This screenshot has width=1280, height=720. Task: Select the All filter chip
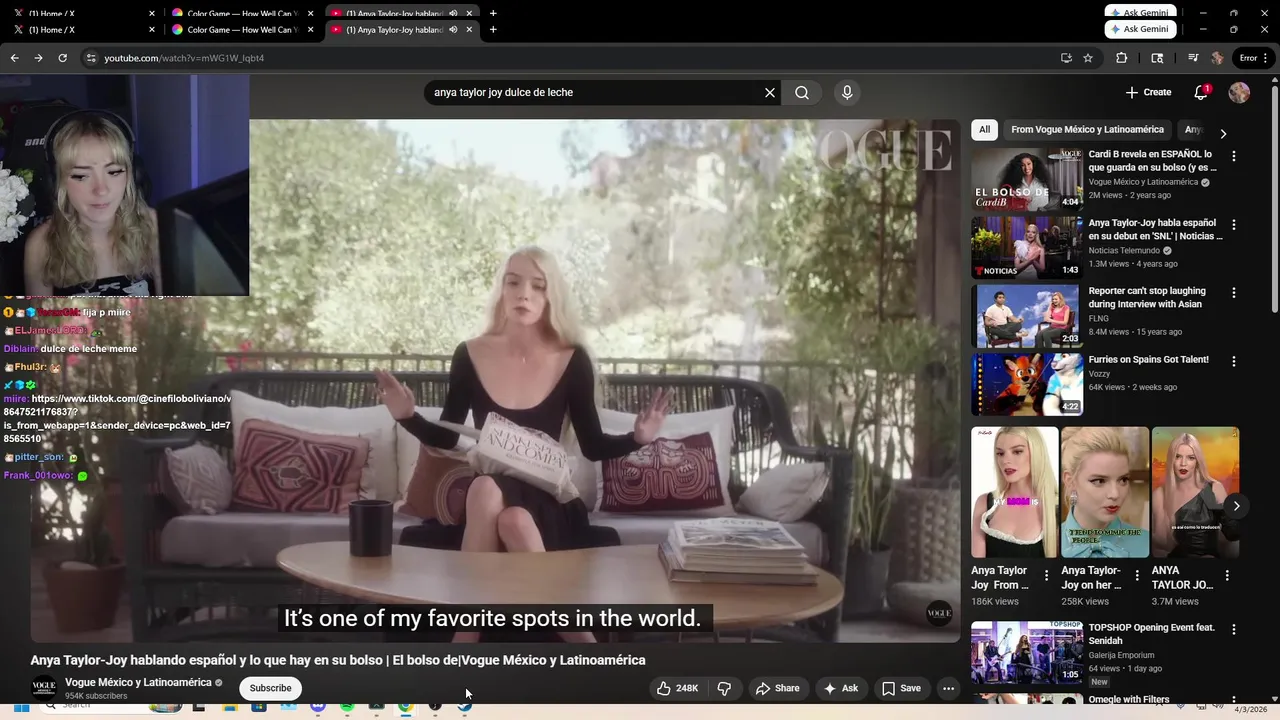pos(984,129)
